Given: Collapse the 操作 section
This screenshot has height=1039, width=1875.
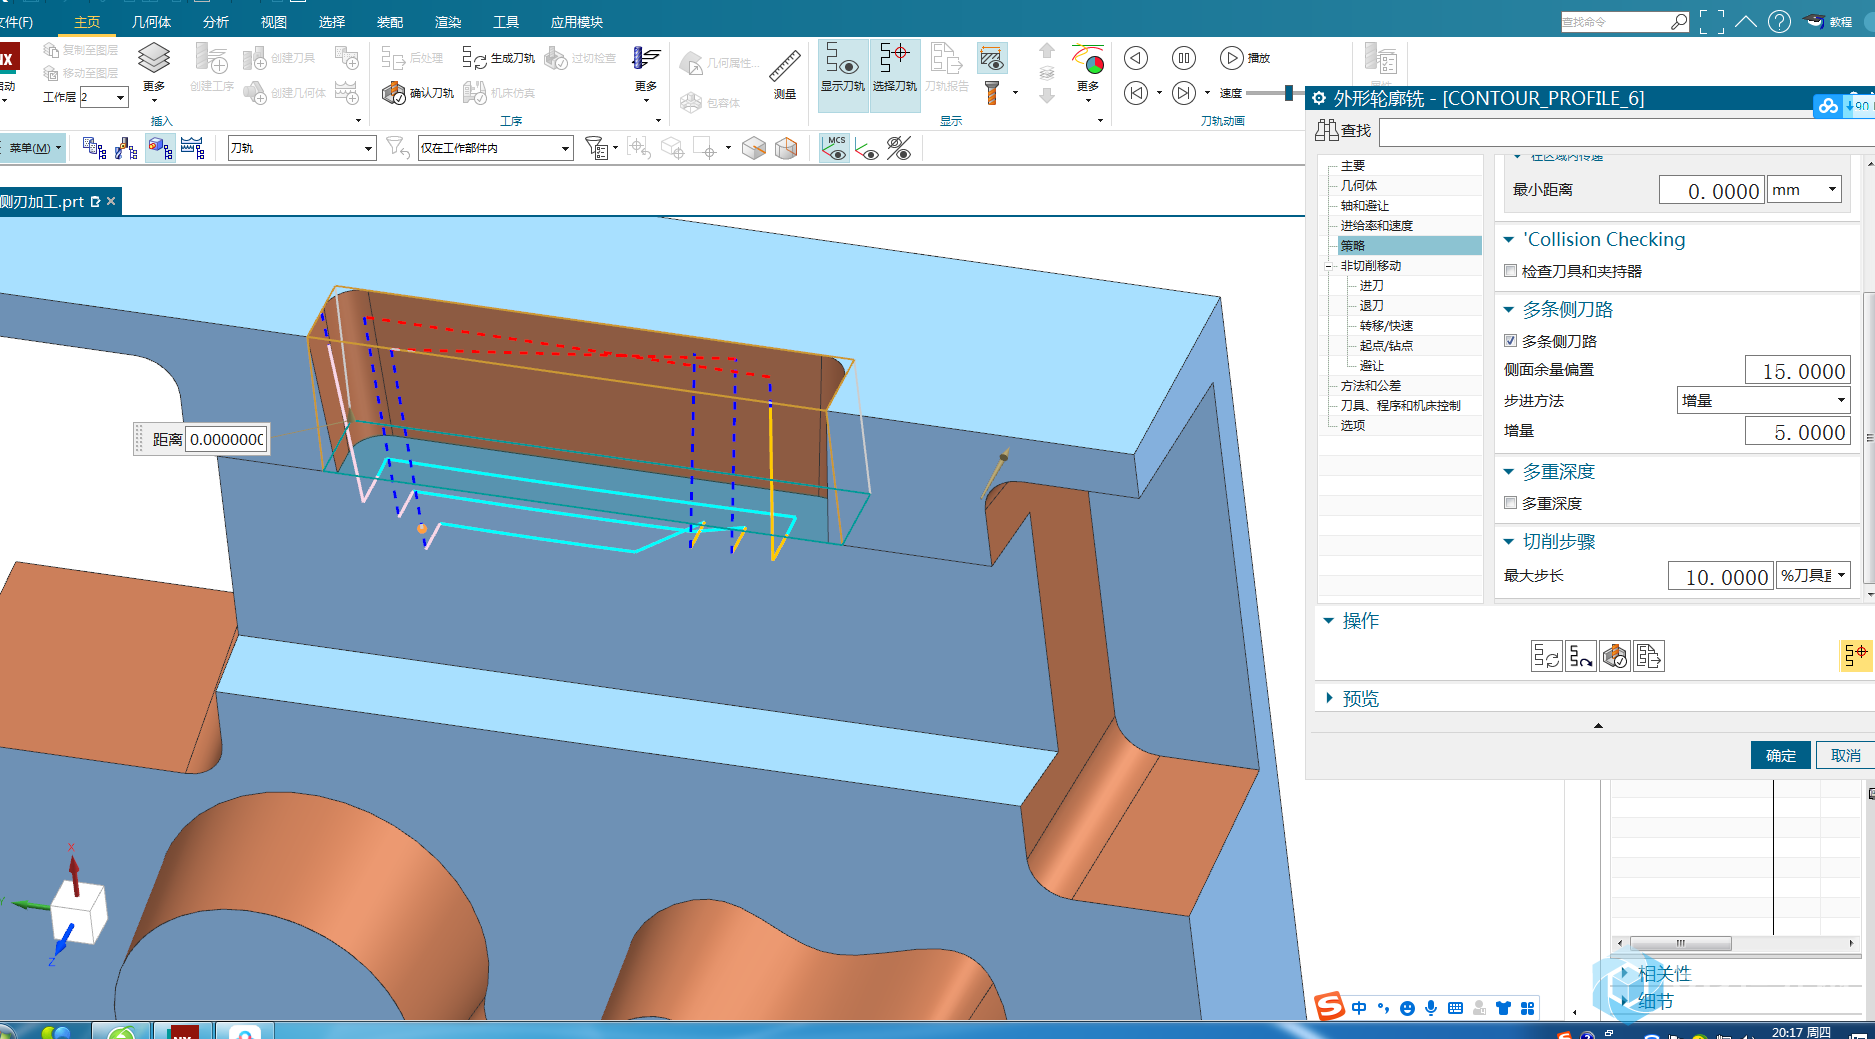Looking at the screenshot, I should pos(1329,620).
